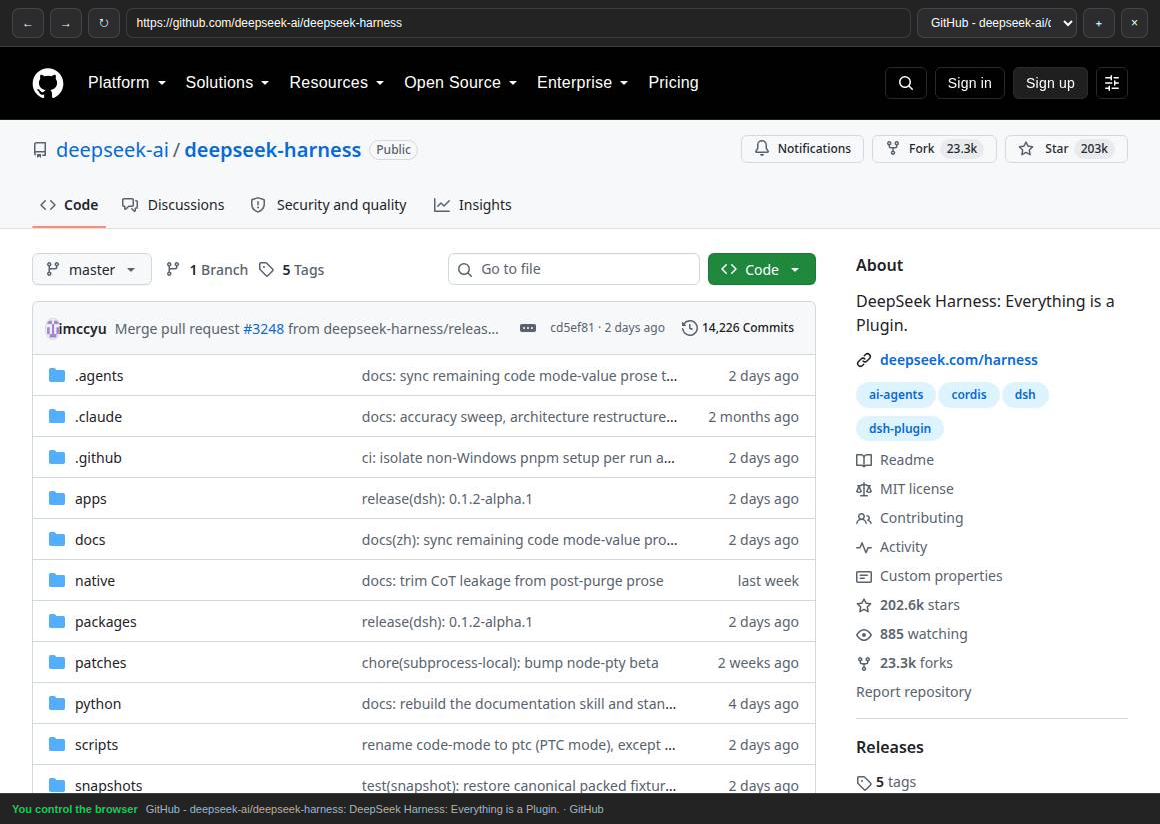The height and width of the screenshot is (824, 1160).
Task: Open a new browser tab with plus
Action: [1099, 23]
